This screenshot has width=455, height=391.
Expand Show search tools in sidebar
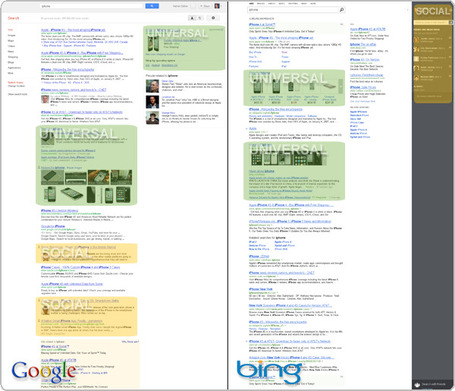coord(17,94)
